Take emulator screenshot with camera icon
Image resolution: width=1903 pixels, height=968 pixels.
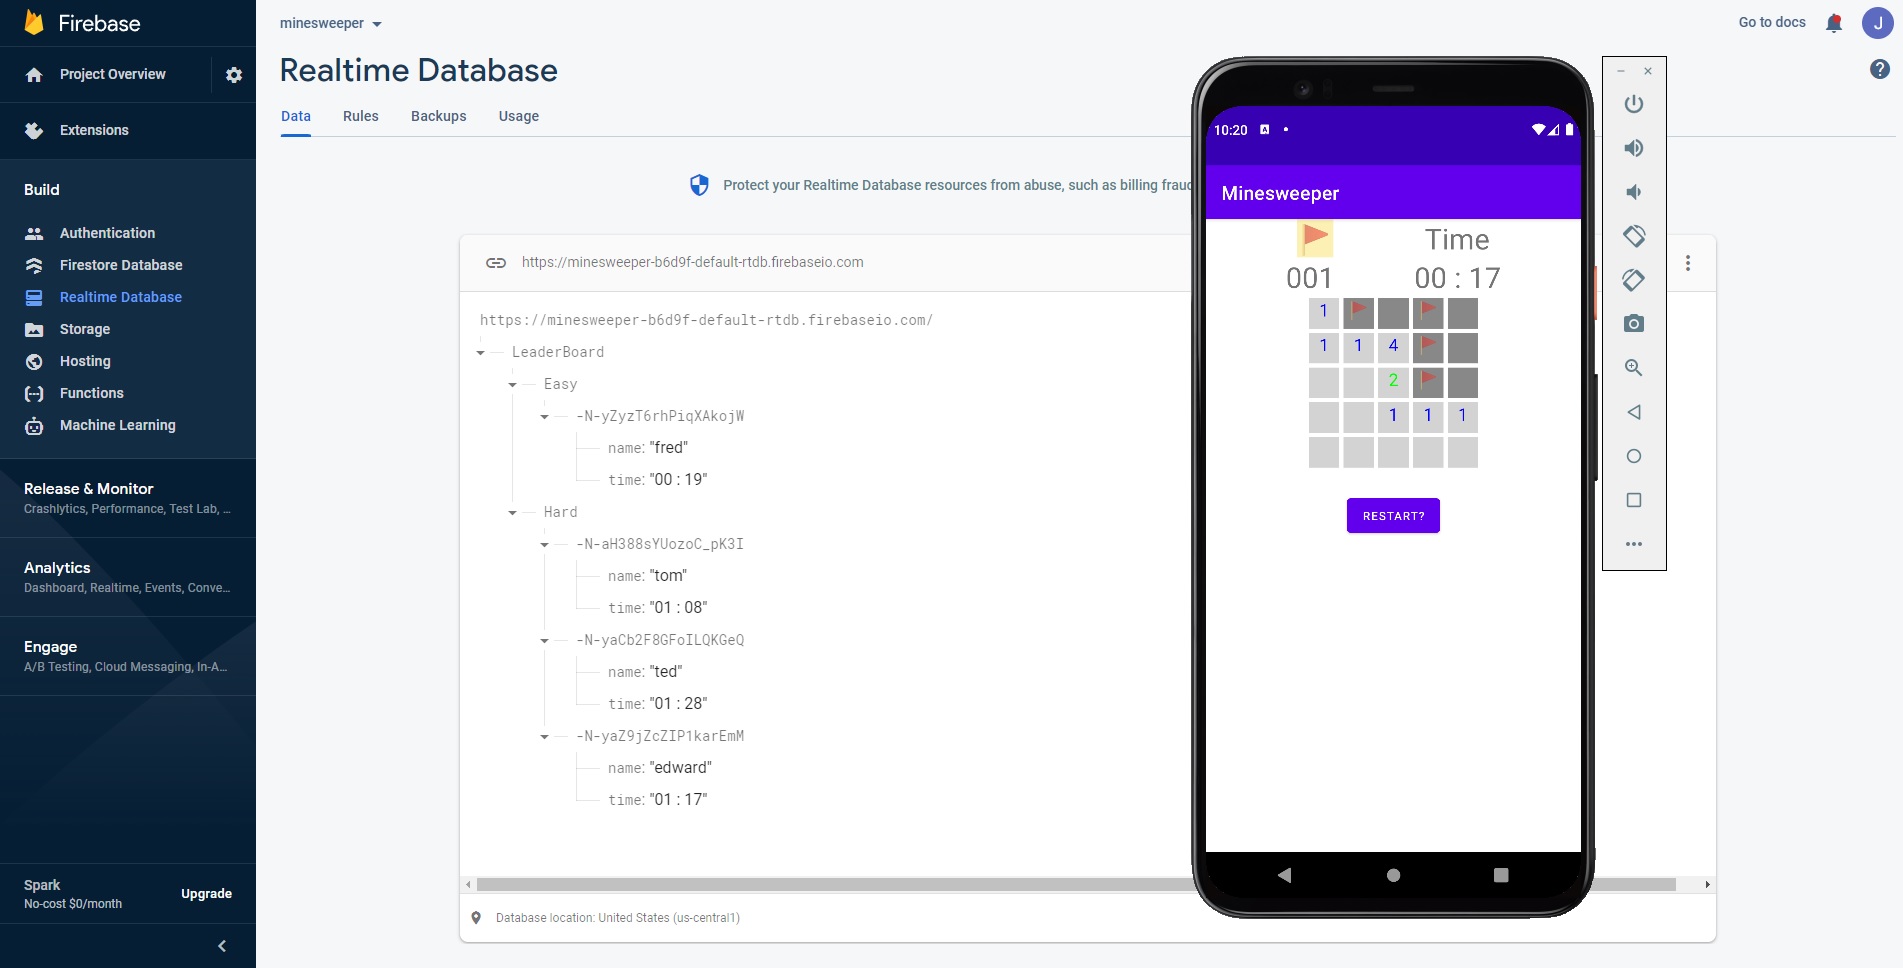click(x=1634, y=324)
